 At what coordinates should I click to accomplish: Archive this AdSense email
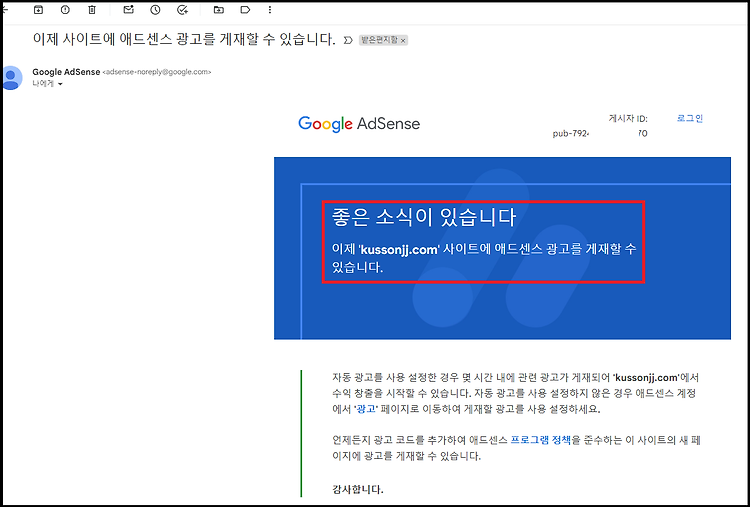[38, 10]
